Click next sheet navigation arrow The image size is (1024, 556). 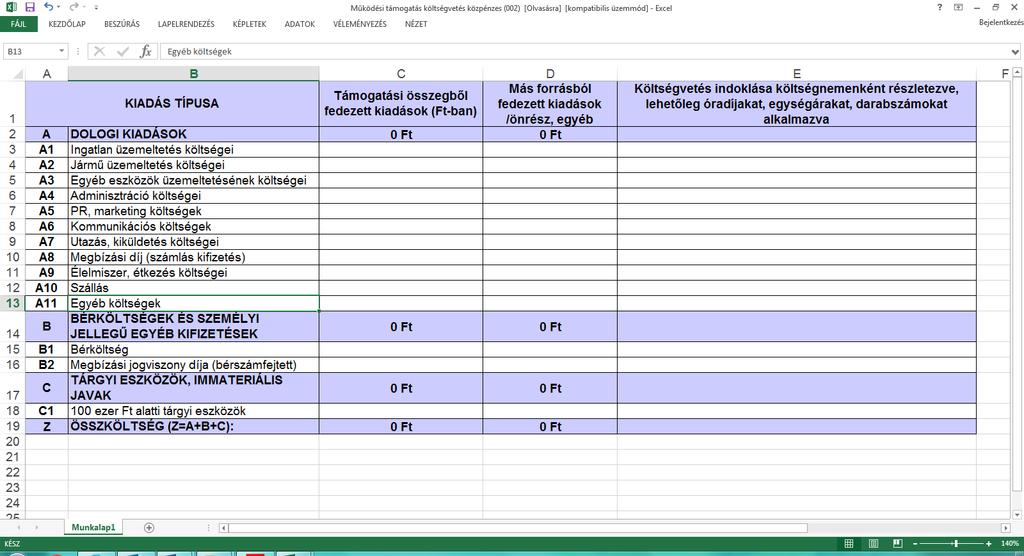click(37, 527)
